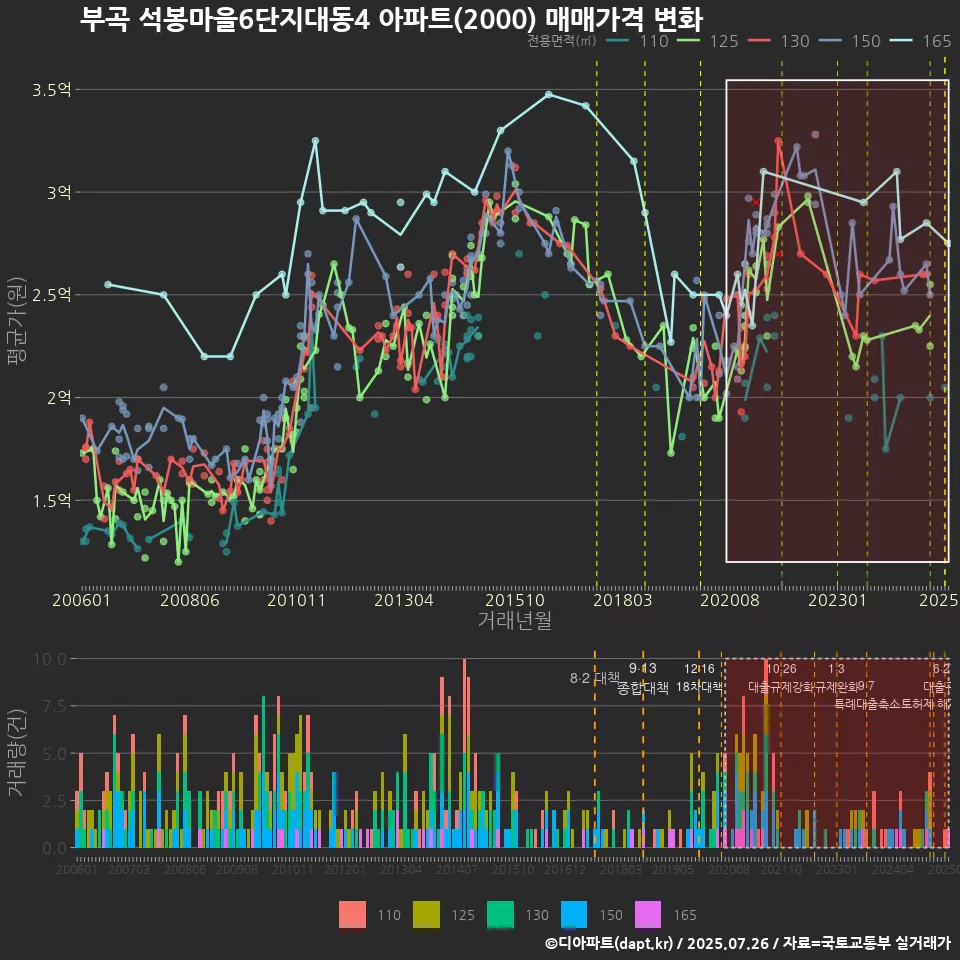Click the 8·2 대책 policy annotation

pyautogui.click(x=595, y=678)
